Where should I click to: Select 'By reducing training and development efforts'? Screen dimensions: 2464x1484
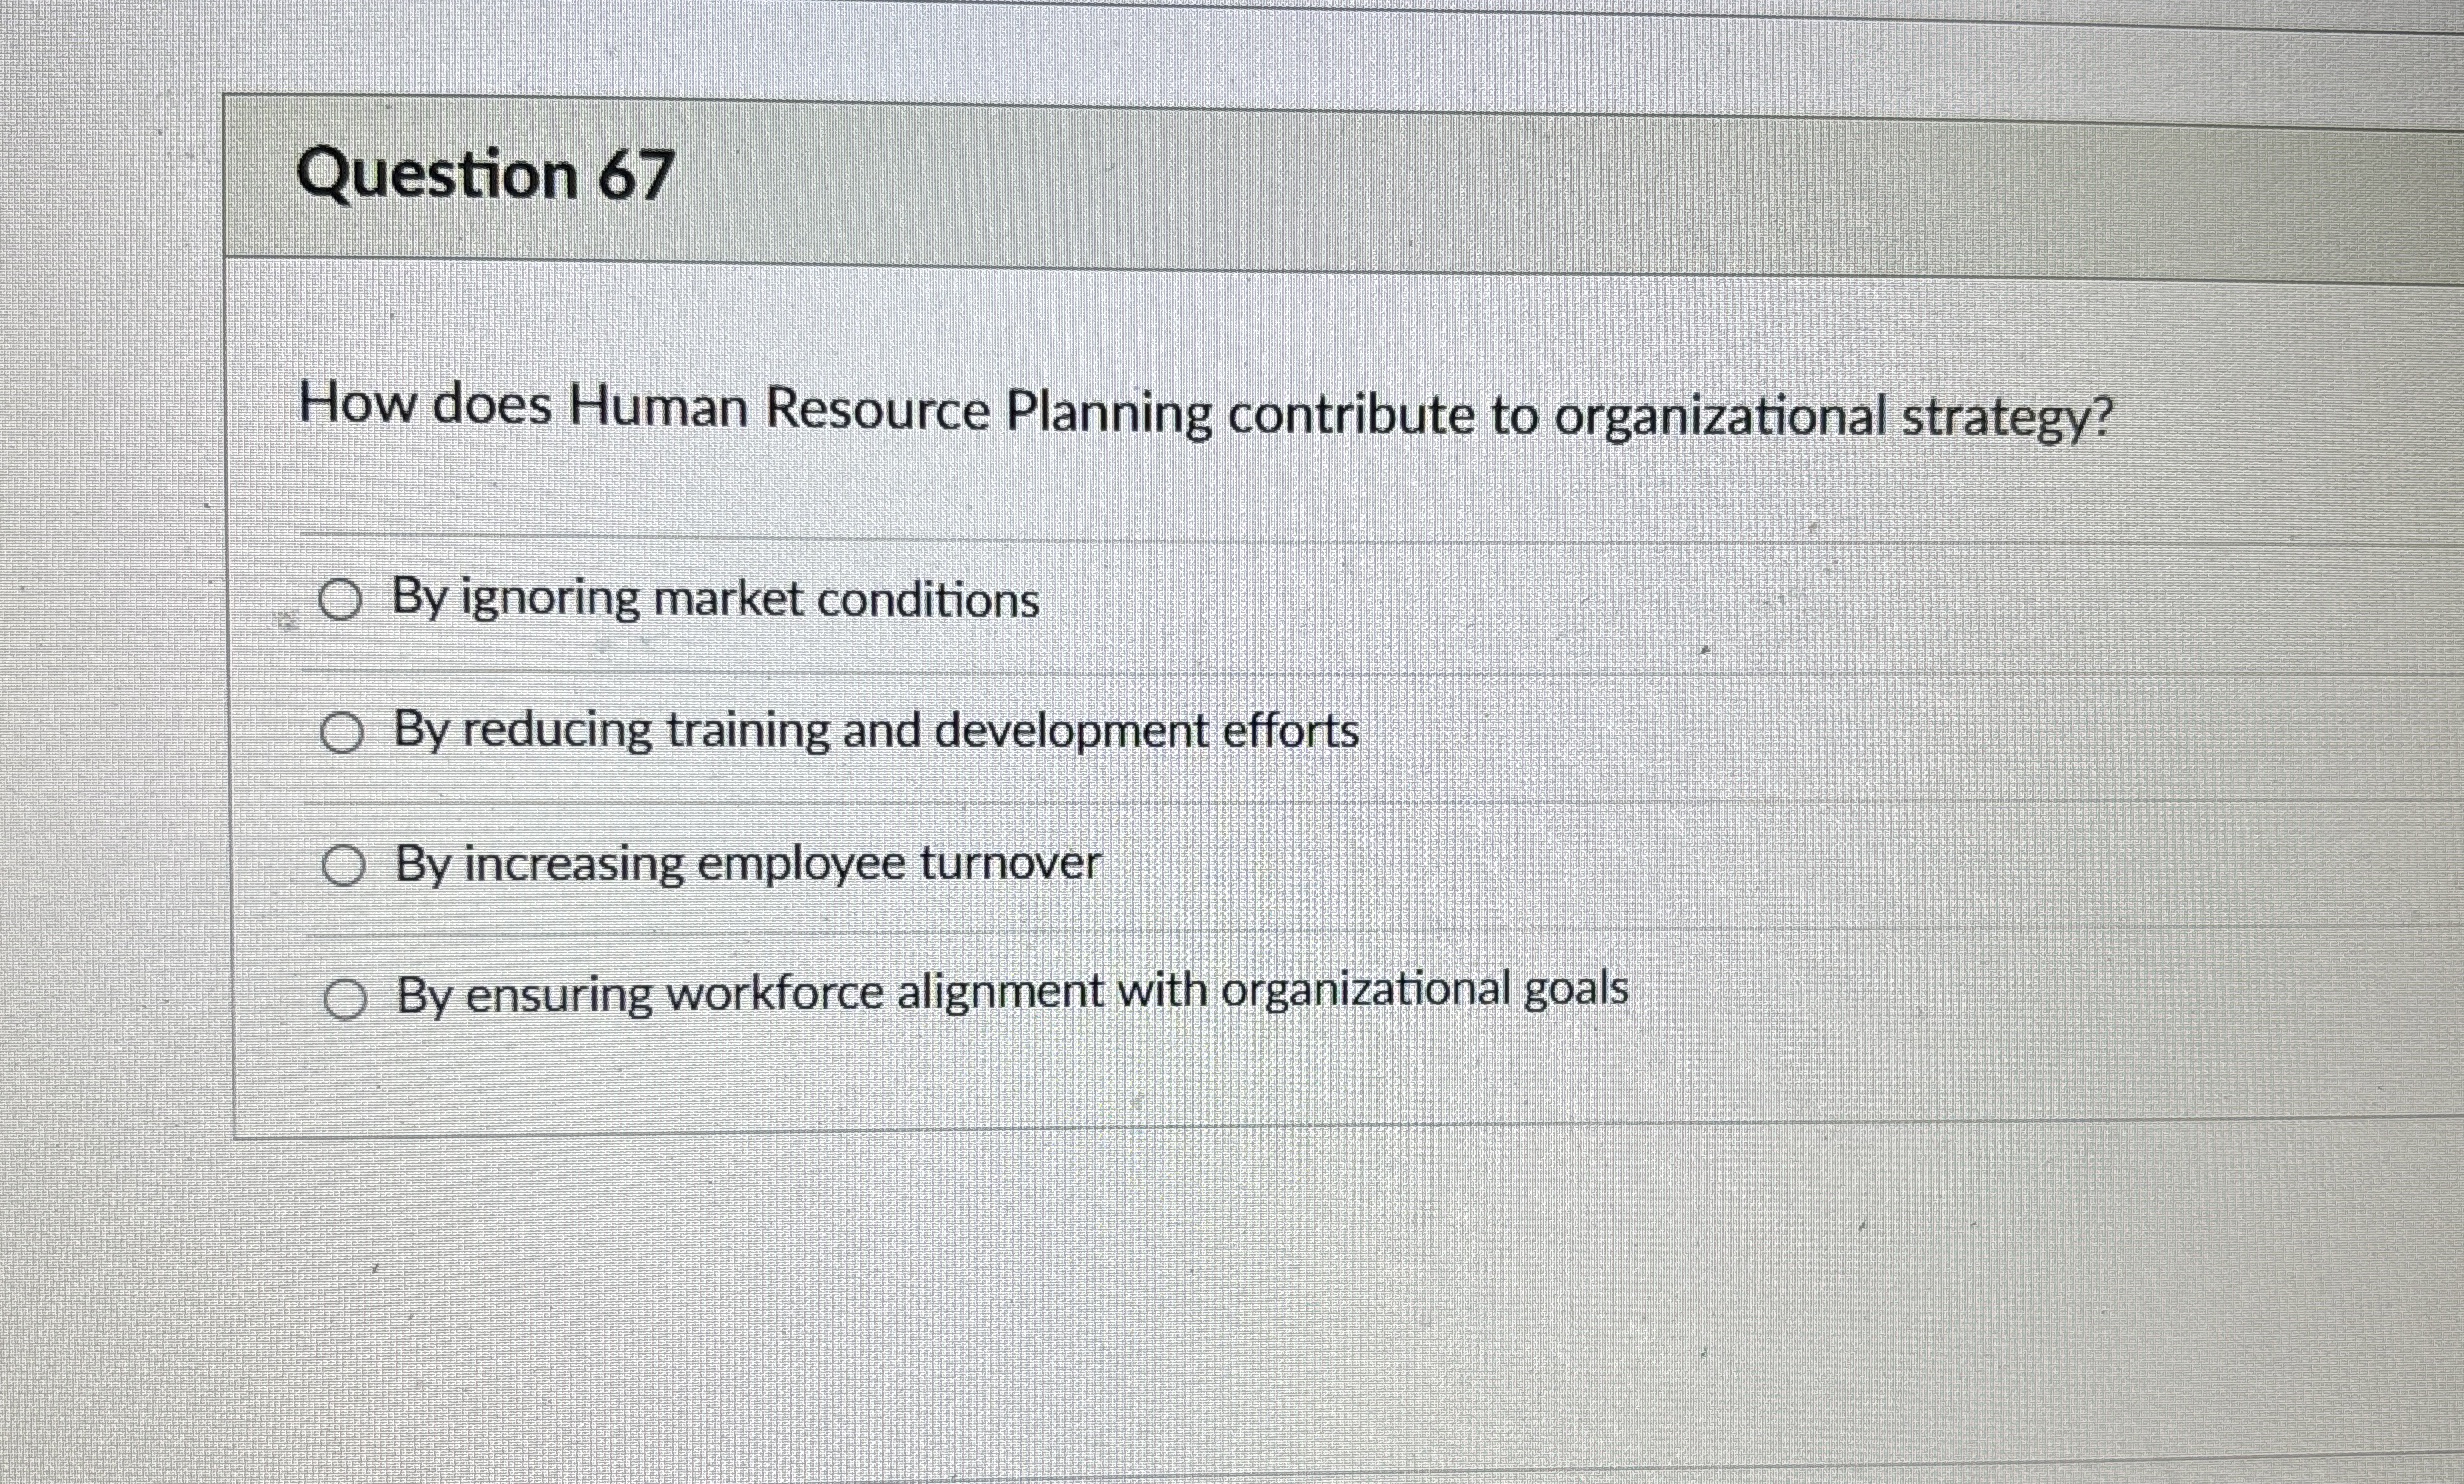343,733
